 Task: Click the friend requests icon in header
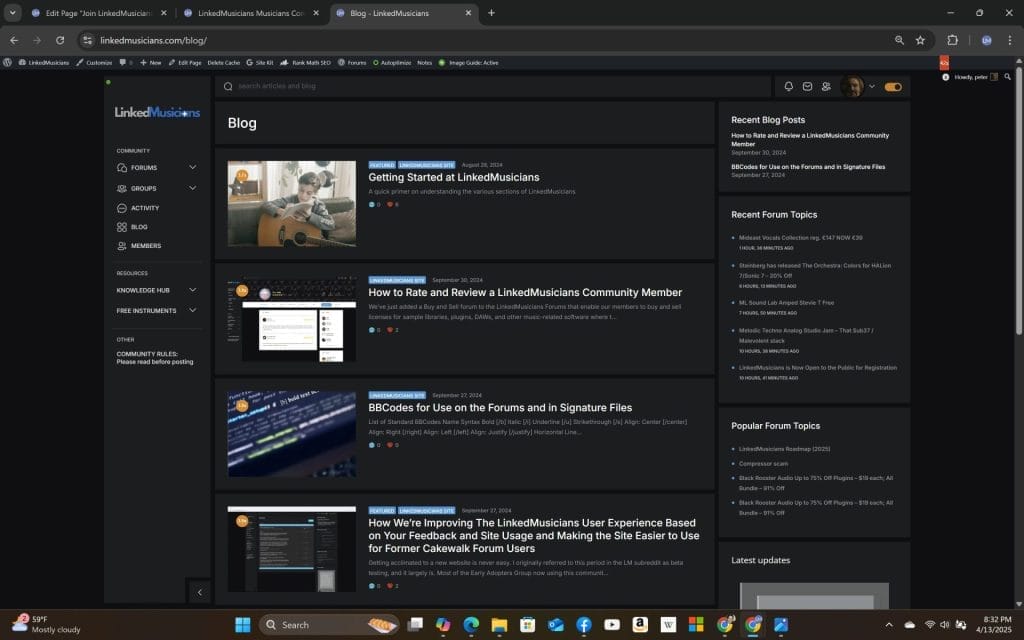(x=826, y=87)
